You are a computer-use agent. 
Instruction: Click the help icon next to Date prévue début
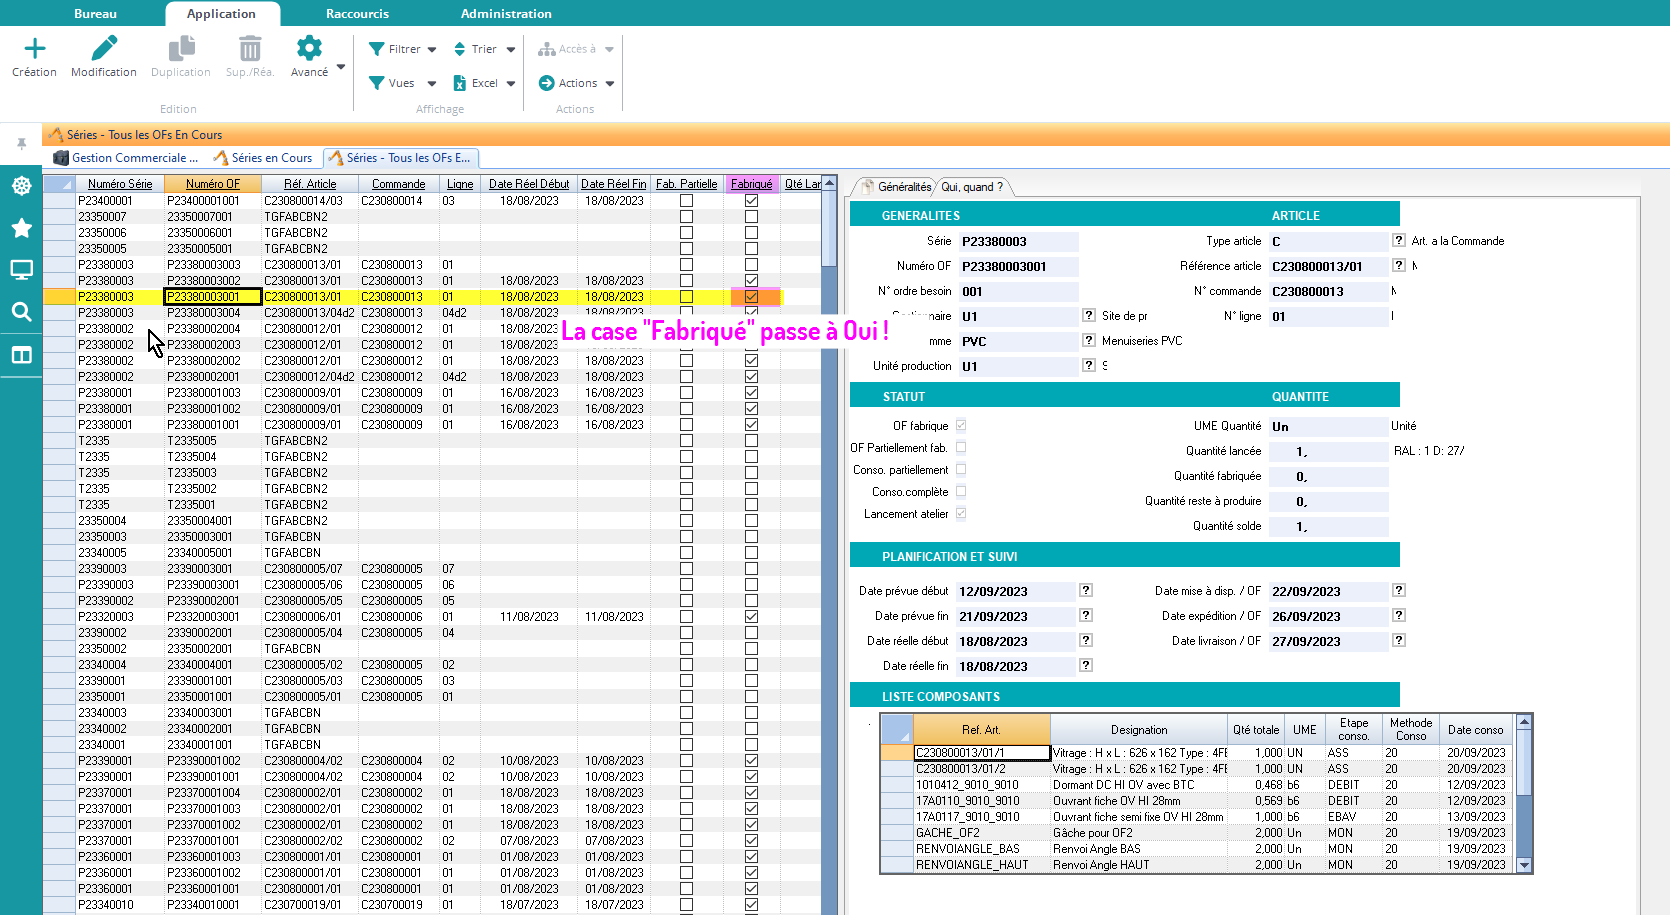pyautogui.click(x=1086, y=591)
